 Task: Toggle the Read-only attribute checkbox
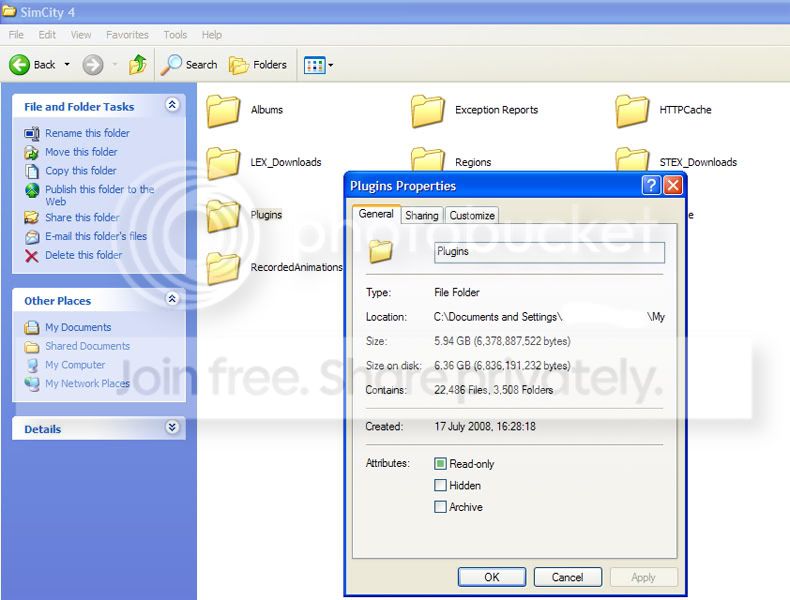[440, 463]
